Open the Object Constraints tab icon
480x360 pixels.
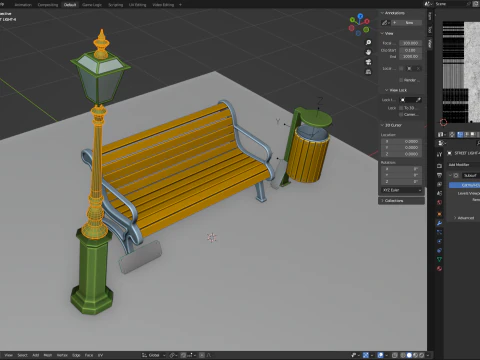[439, 250]
